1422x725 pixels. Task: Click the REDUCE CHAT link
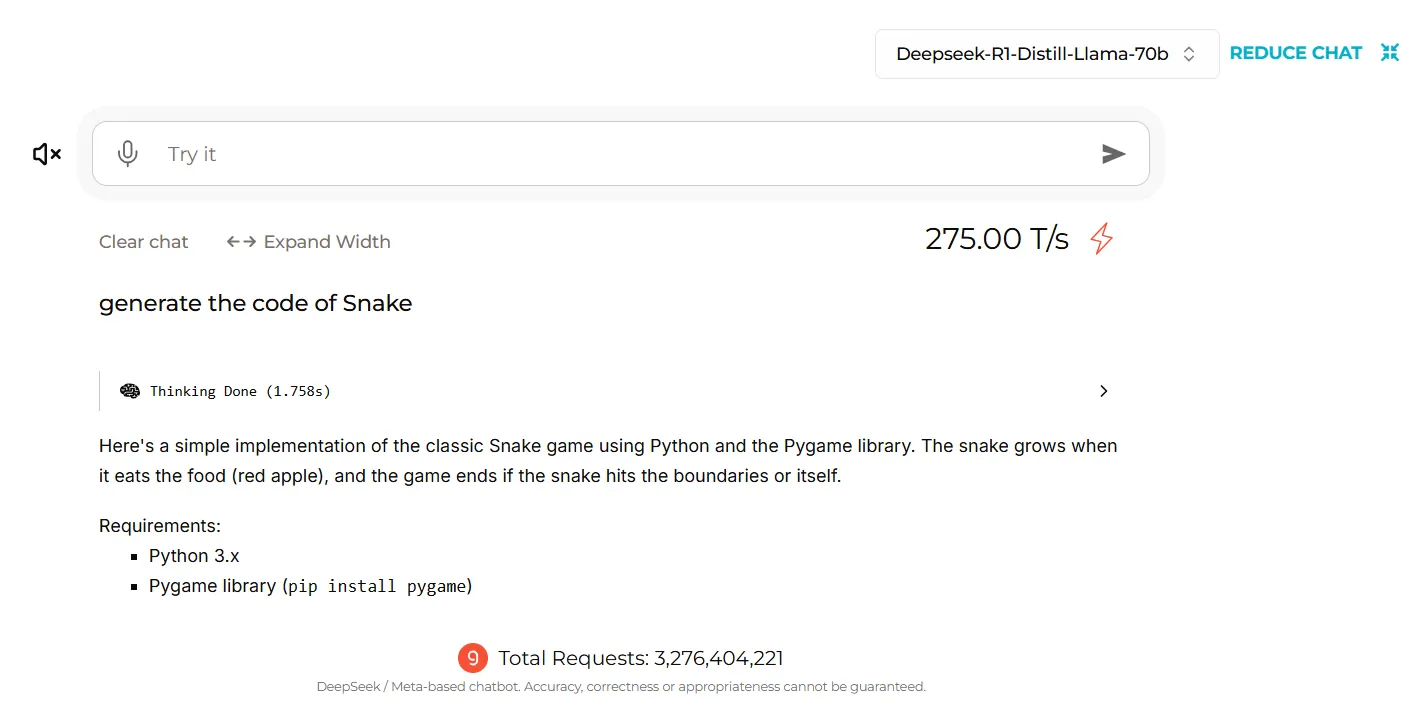(1295, 53)
